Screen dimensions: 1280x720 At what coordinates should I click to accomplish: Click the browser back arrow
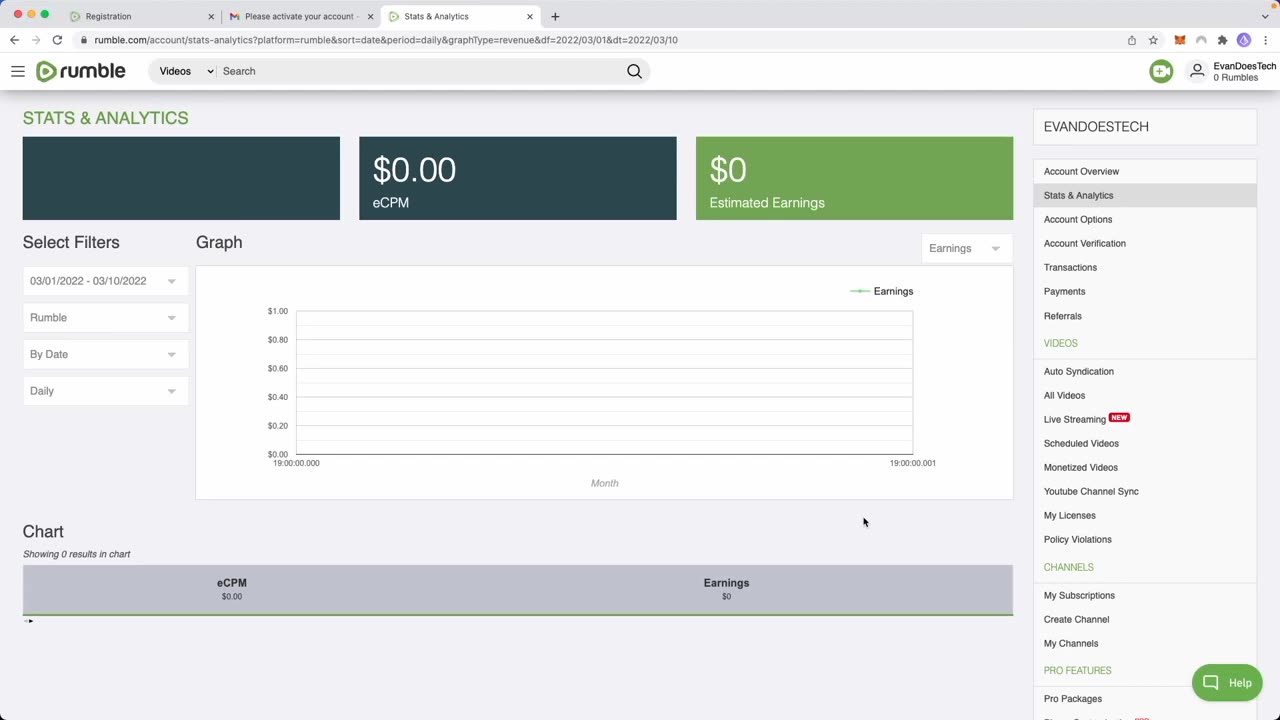14,40
